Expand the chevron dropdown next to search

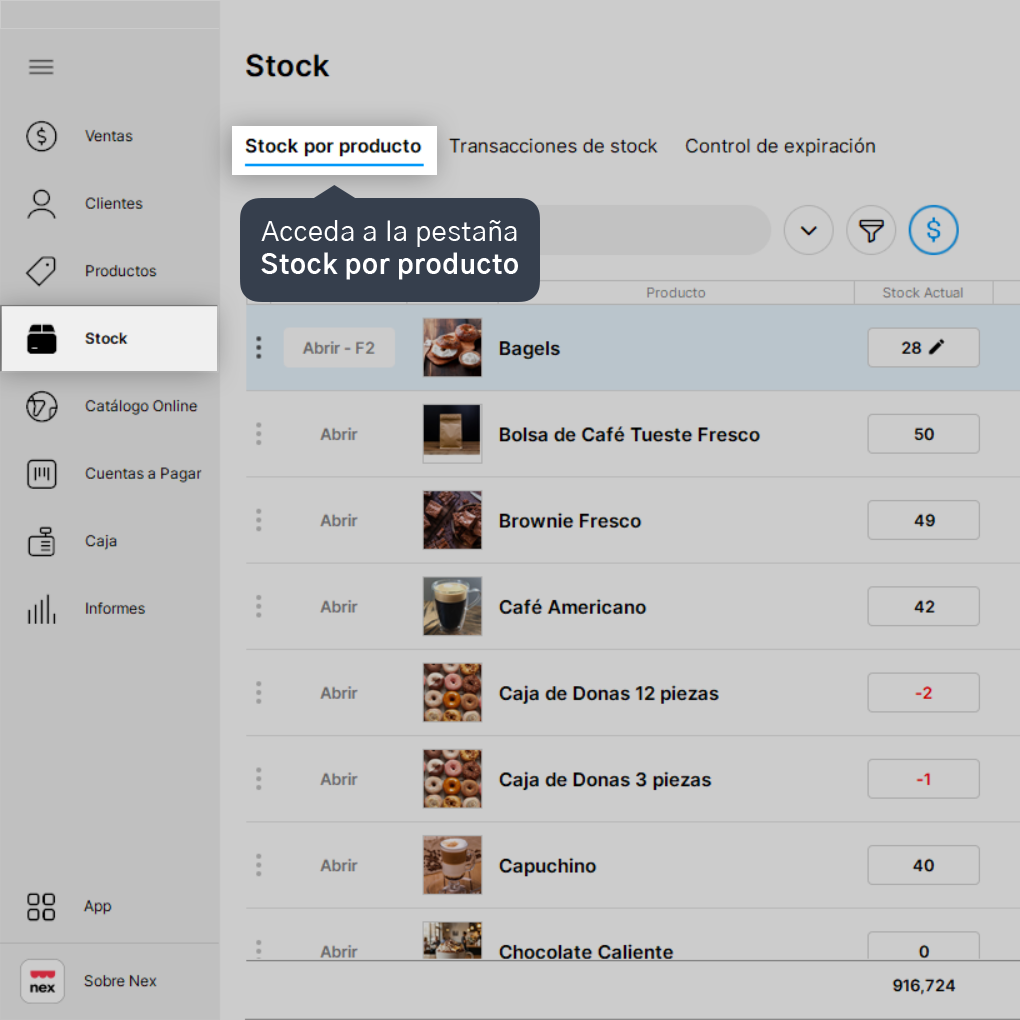[808, 230]
